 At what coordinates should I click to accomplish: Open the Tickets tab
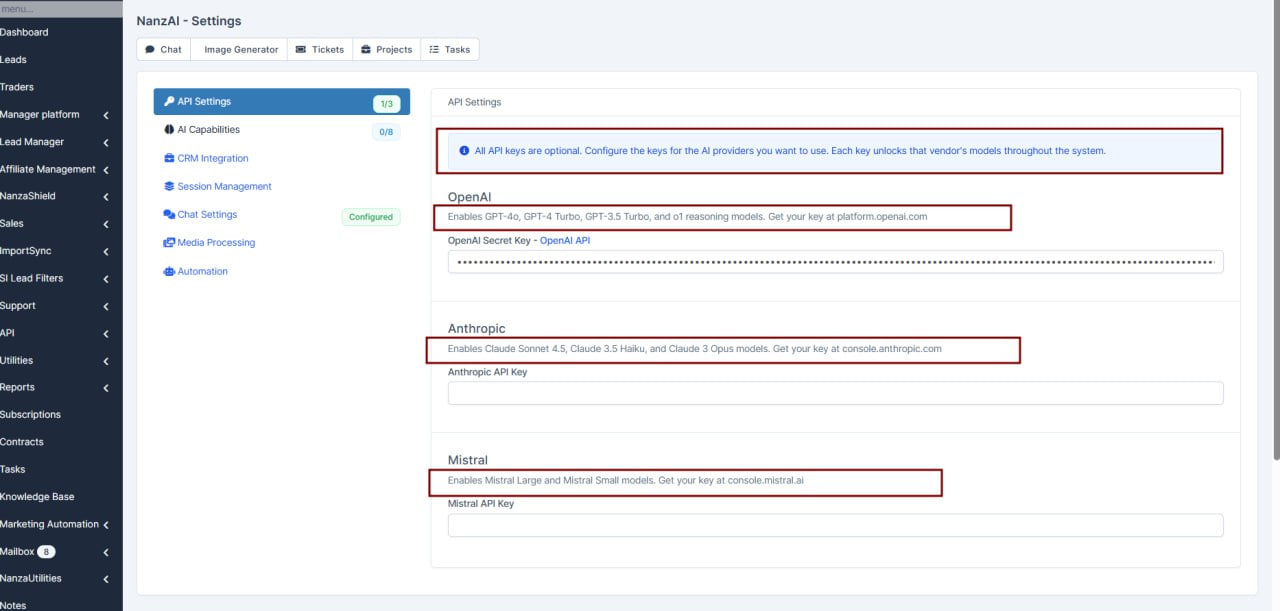(320, 50)
